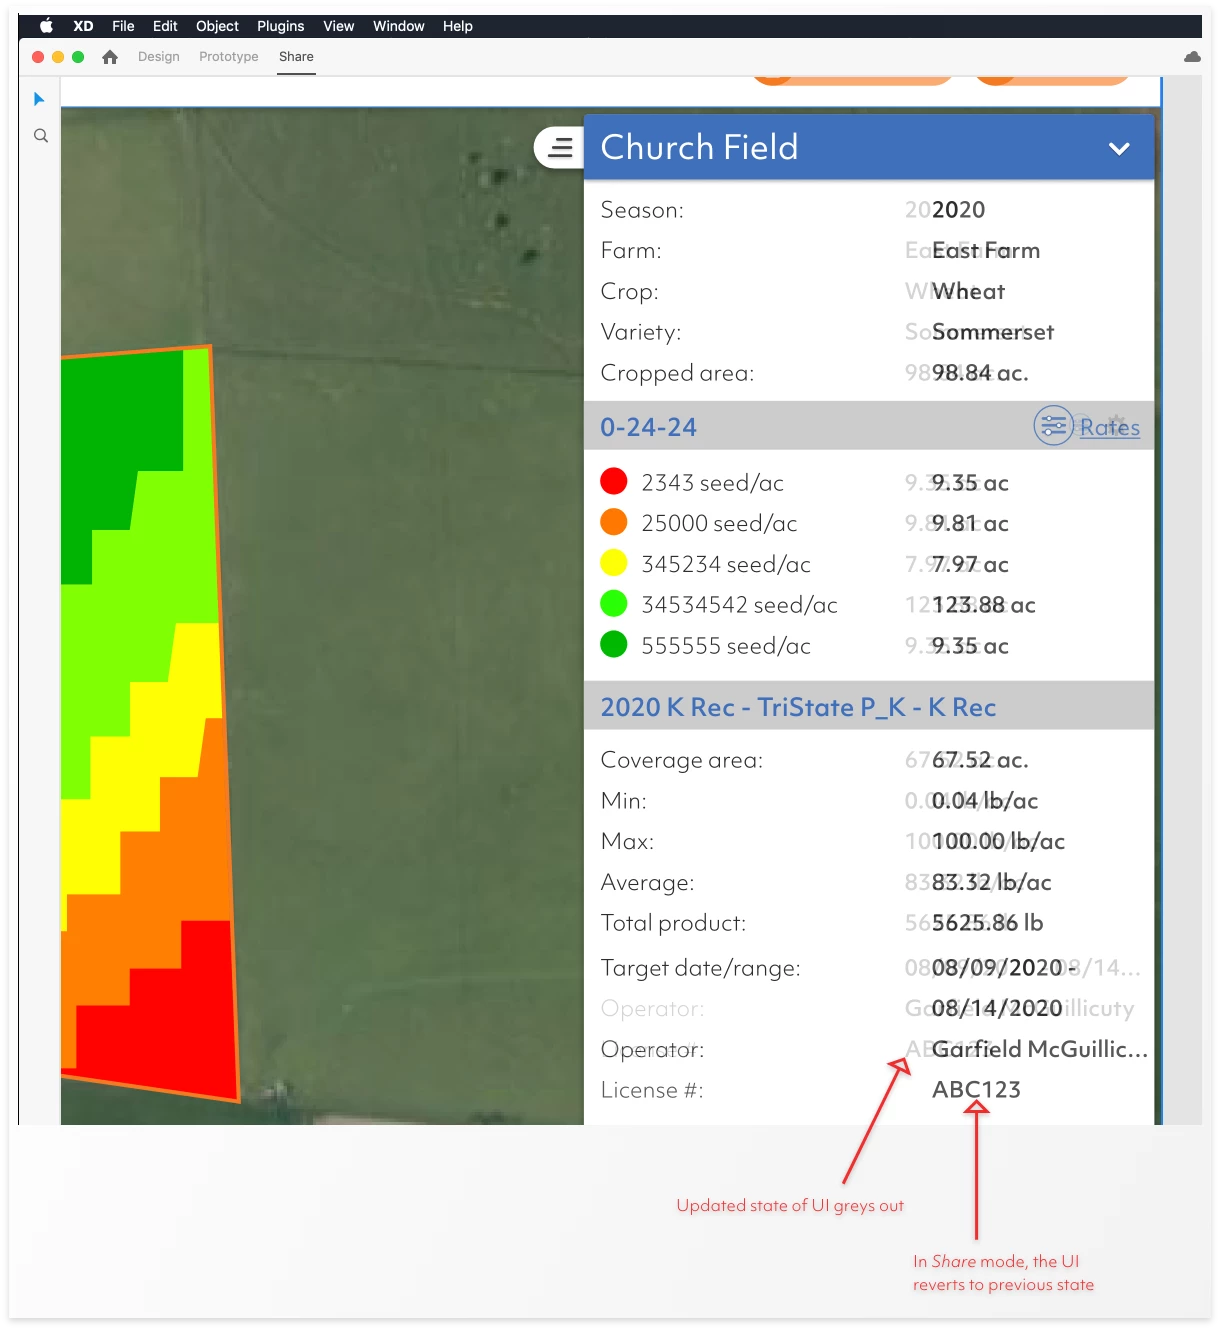Image resolution: width=1220 pixels, height=1330 pixels.
Task: Open the XD application menu
Action: (x=83, y=26)
